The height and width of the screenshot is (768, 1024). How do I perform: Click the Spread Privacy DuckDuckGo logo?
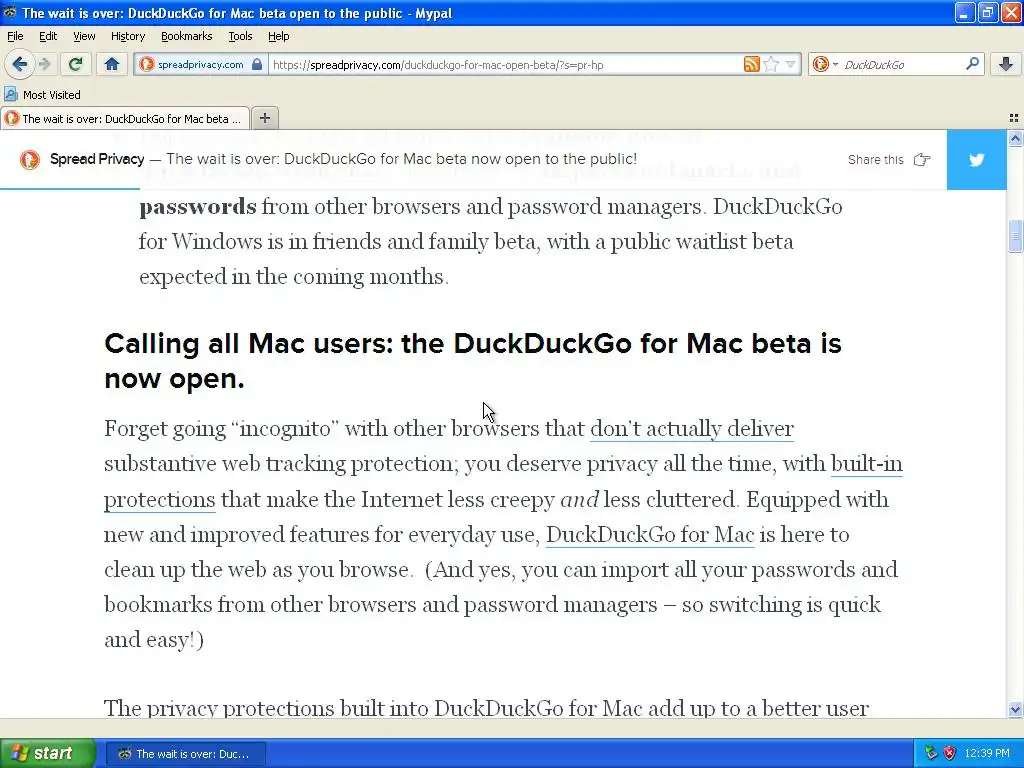[29, 159]
